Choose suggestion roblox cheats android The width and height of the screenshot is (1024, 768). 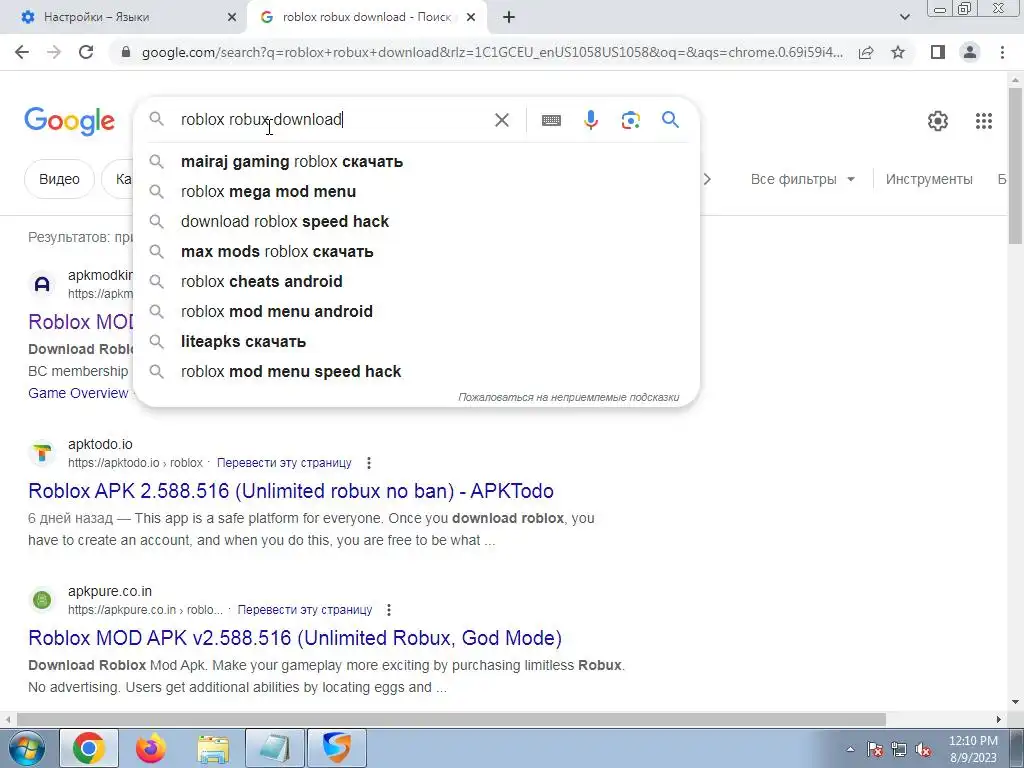417,281
